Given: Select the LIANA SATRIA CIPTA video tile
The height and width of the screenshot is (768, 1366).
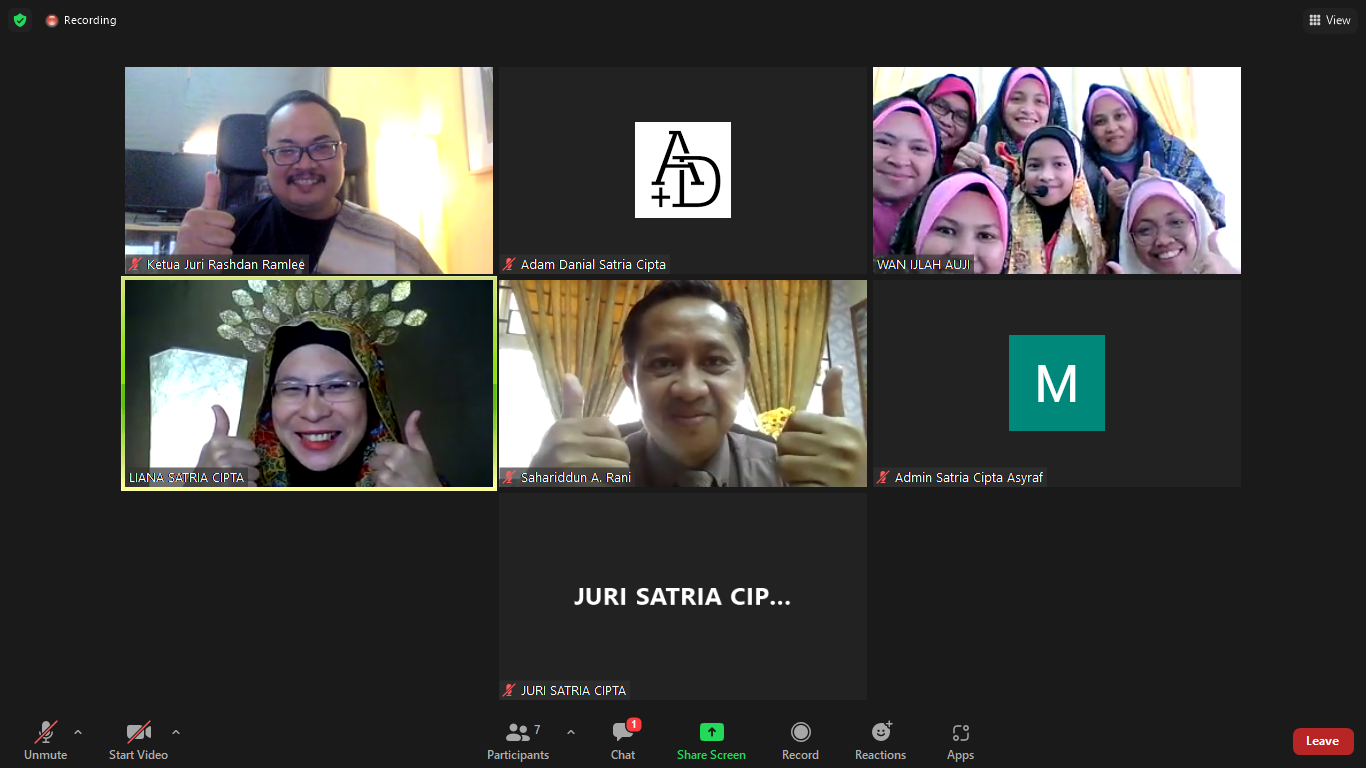Looking at the screenshot, I should [309, 384].
